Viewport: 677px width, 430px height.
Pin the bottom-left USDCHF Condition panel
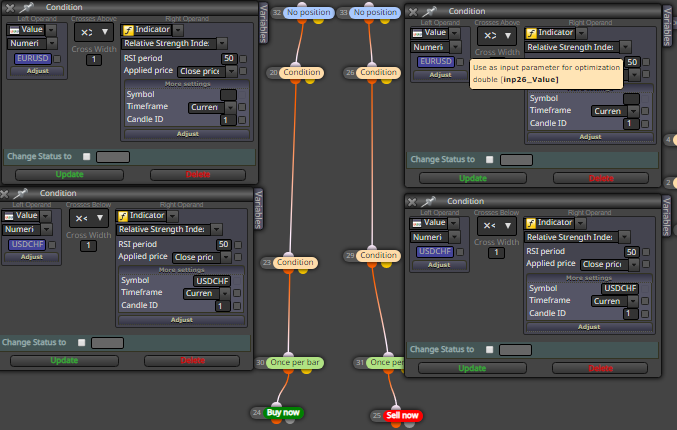[20, 193]
